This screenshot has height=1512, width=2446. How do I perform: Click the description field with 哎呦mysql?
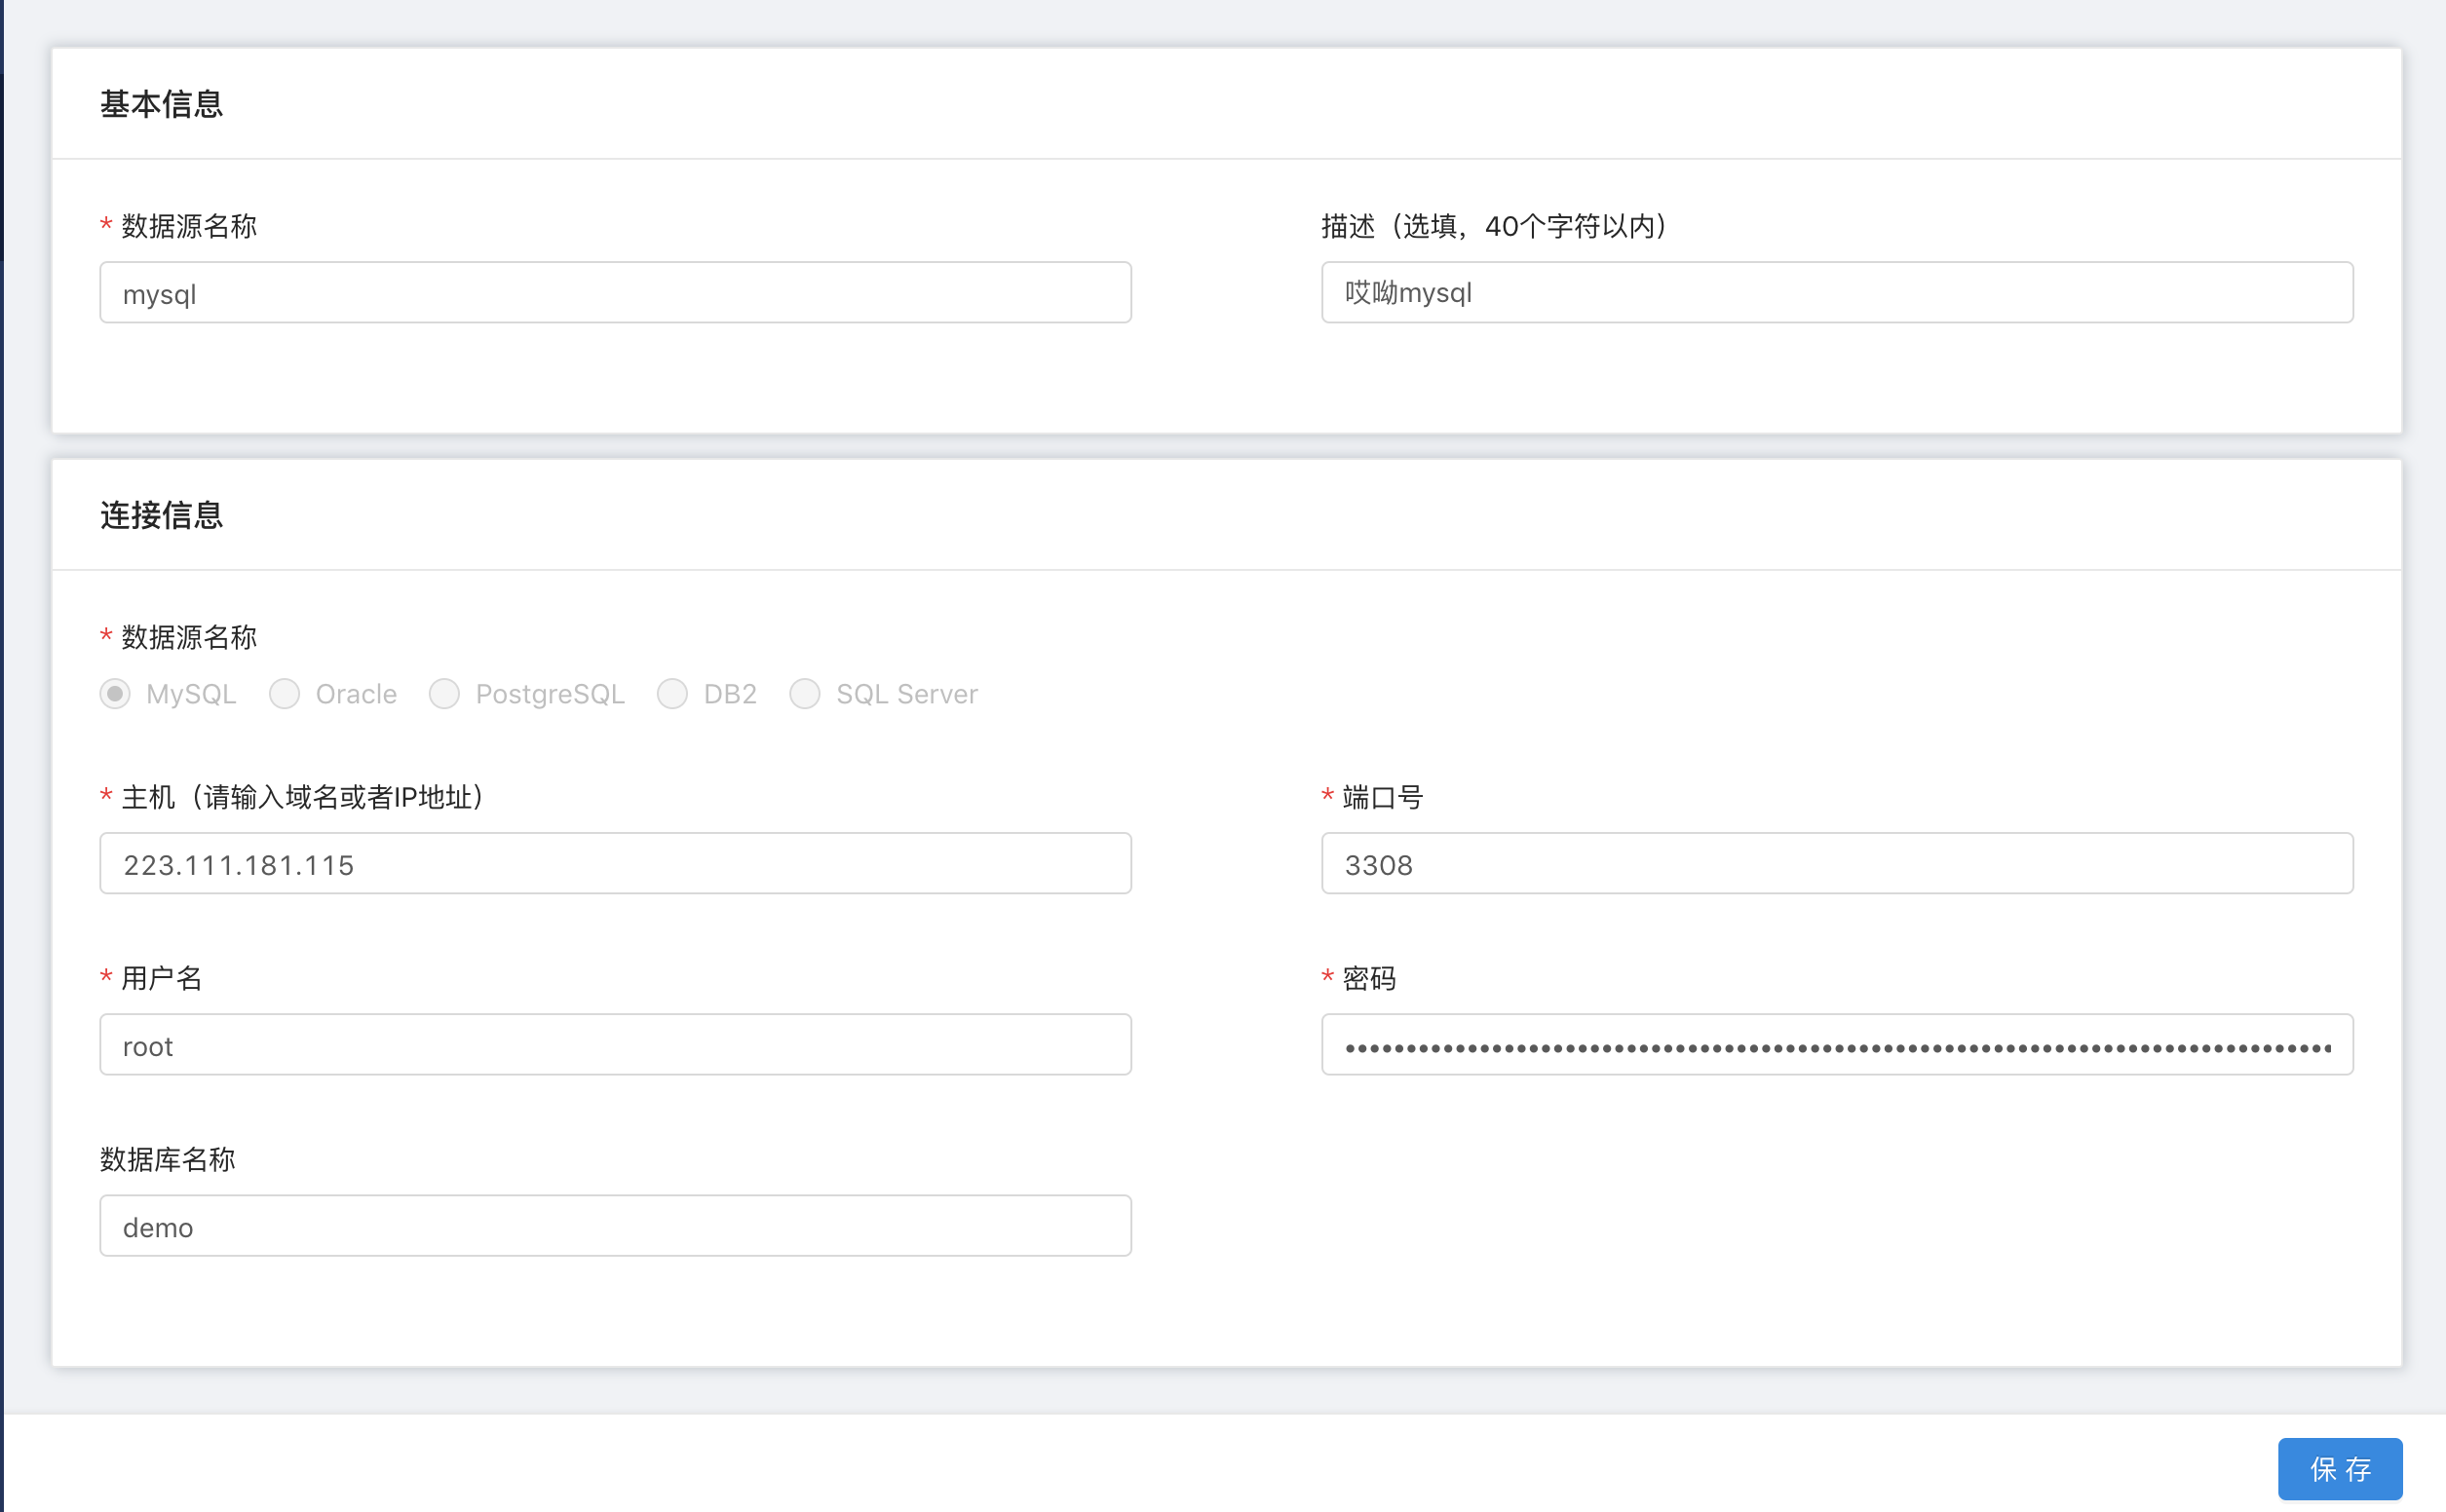point(1836,293)
